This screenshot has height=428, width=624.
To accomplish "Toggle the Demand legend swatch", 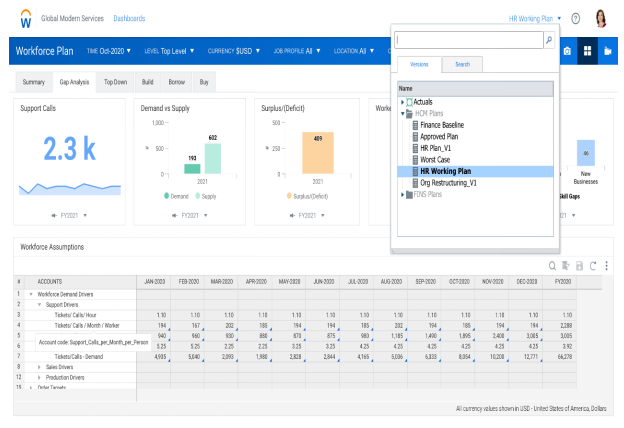I will point(166,196).
